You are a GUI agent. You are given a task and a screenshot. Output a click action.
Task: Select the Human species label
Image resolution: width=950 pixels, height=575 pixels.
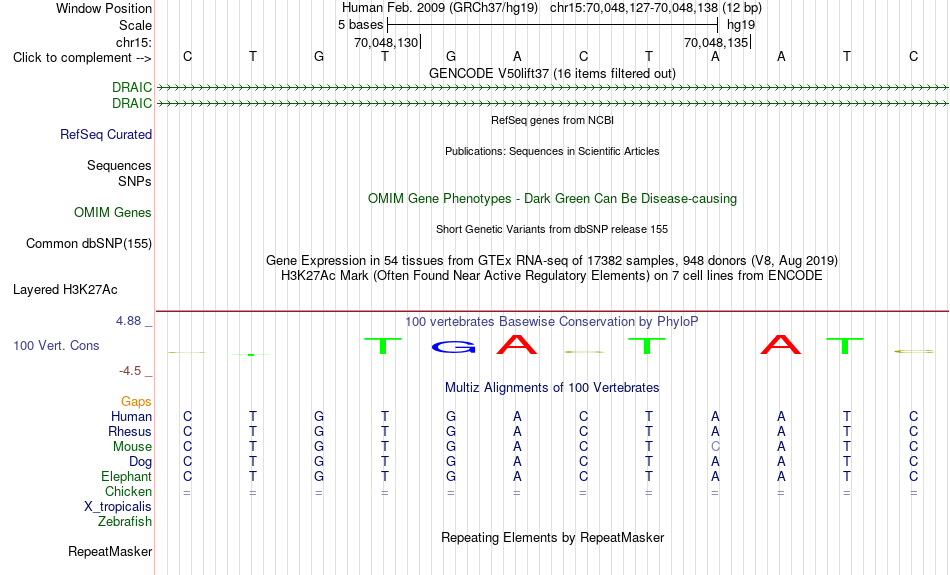tap(131, 416)
